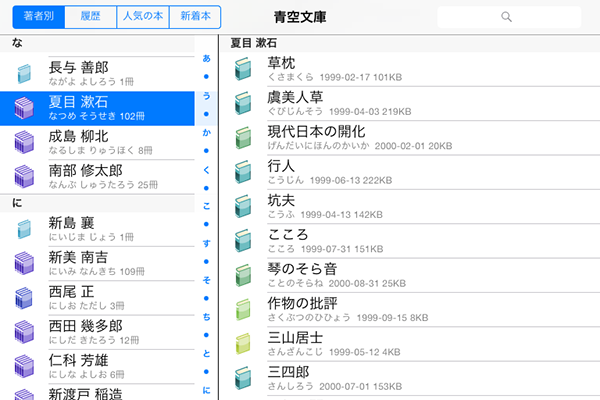Select author 西尾 正

(97, 298)
